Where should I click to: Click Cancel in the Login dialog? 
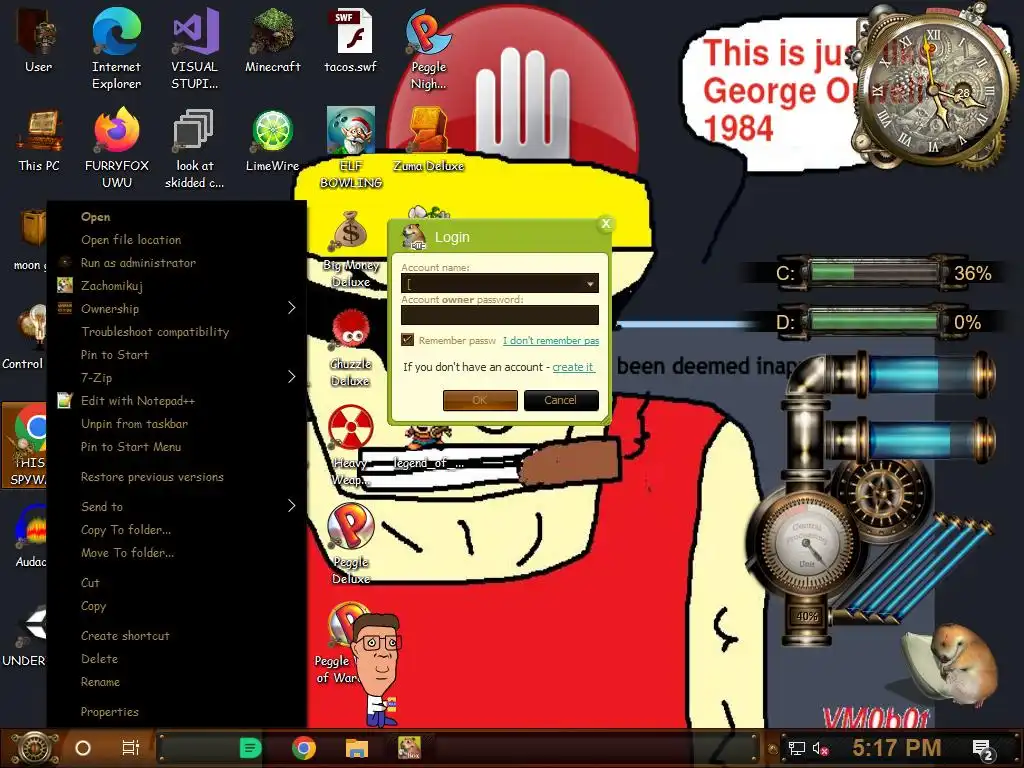coord(561,400)
